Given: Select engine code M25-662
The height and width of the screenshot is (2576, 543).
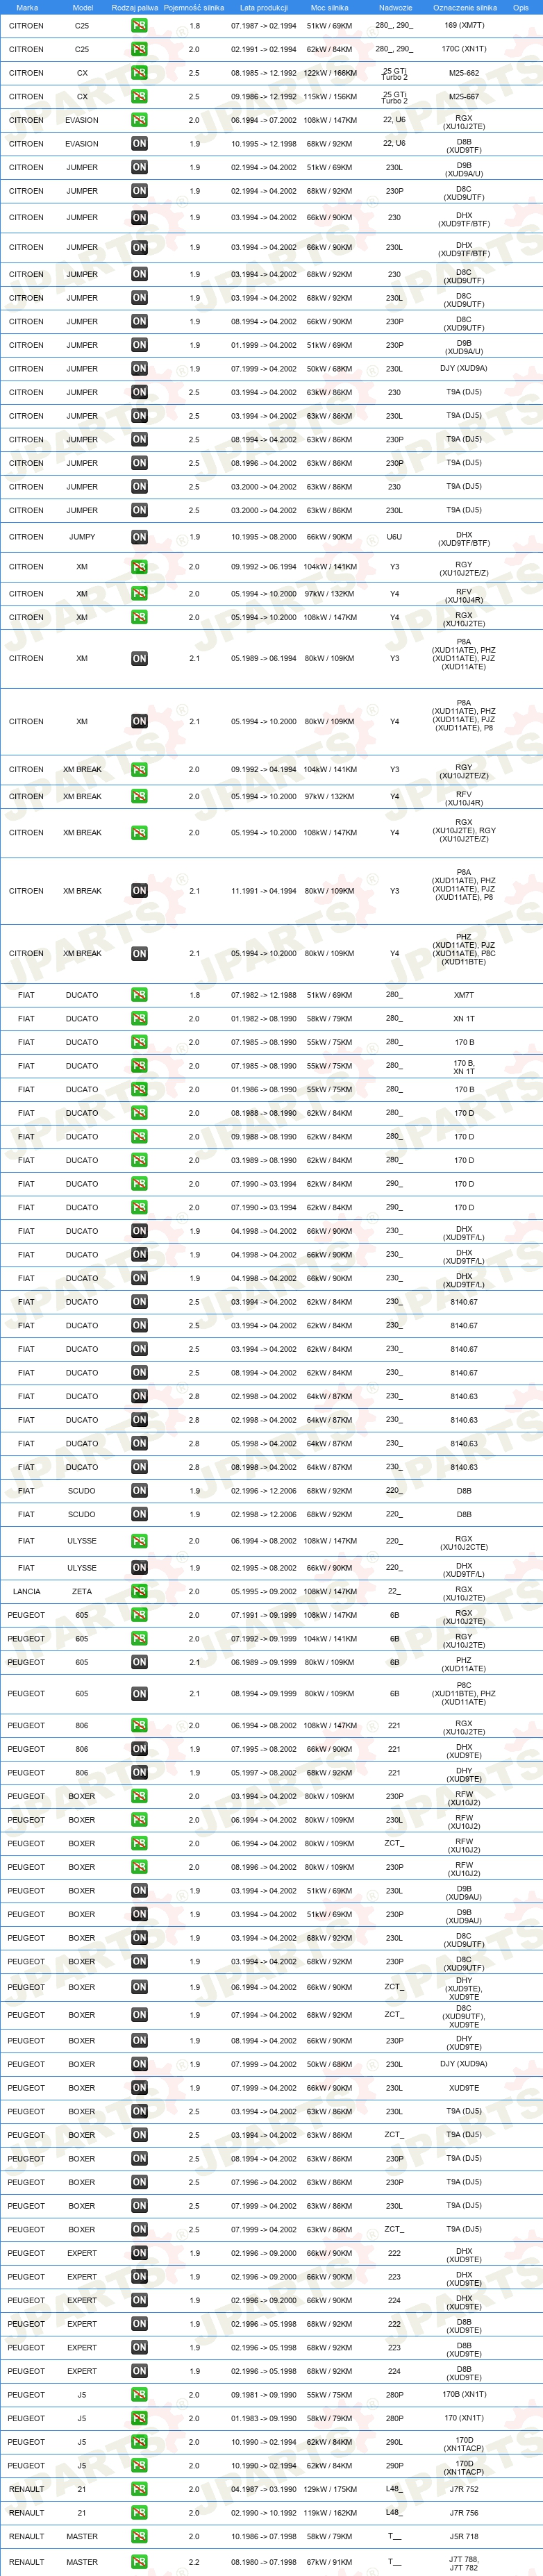Looking at the screenshot, I should (x=464, y=73).
